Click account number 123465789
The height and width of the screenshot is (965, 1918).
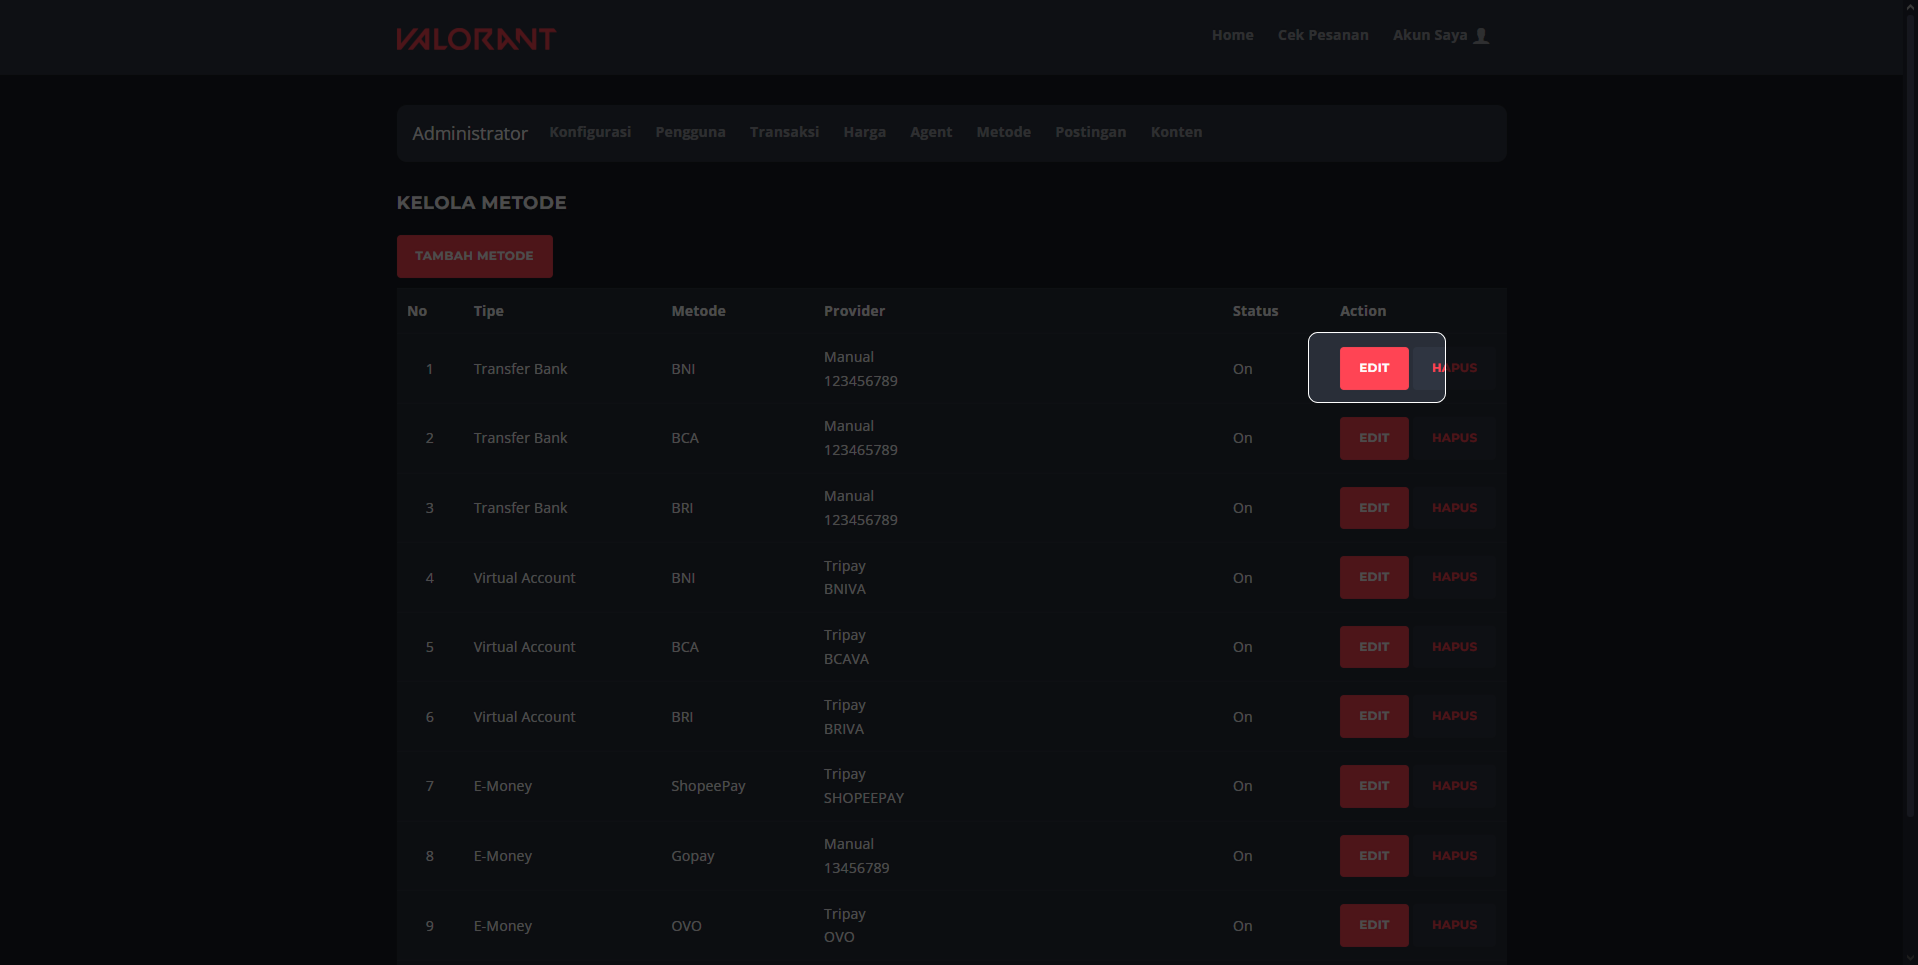point(861,450)
